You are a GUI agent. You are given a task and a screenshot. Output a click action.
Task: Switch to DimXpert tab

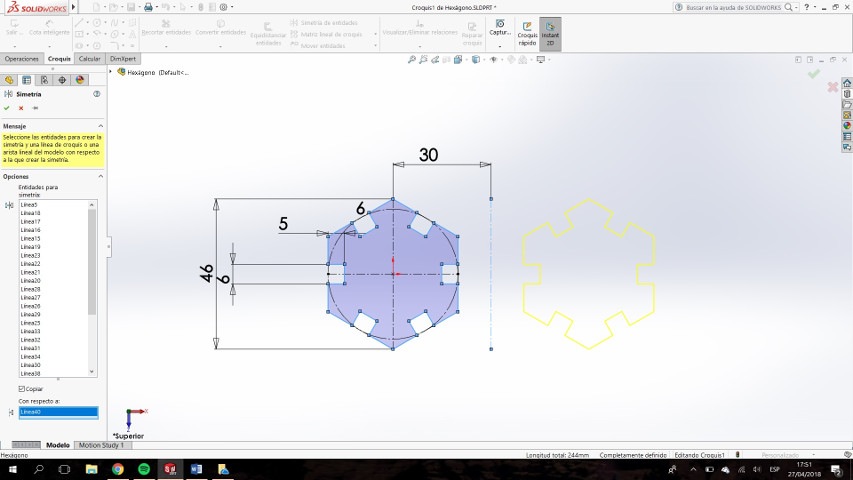pyautogui.click(x=123, y=59)
